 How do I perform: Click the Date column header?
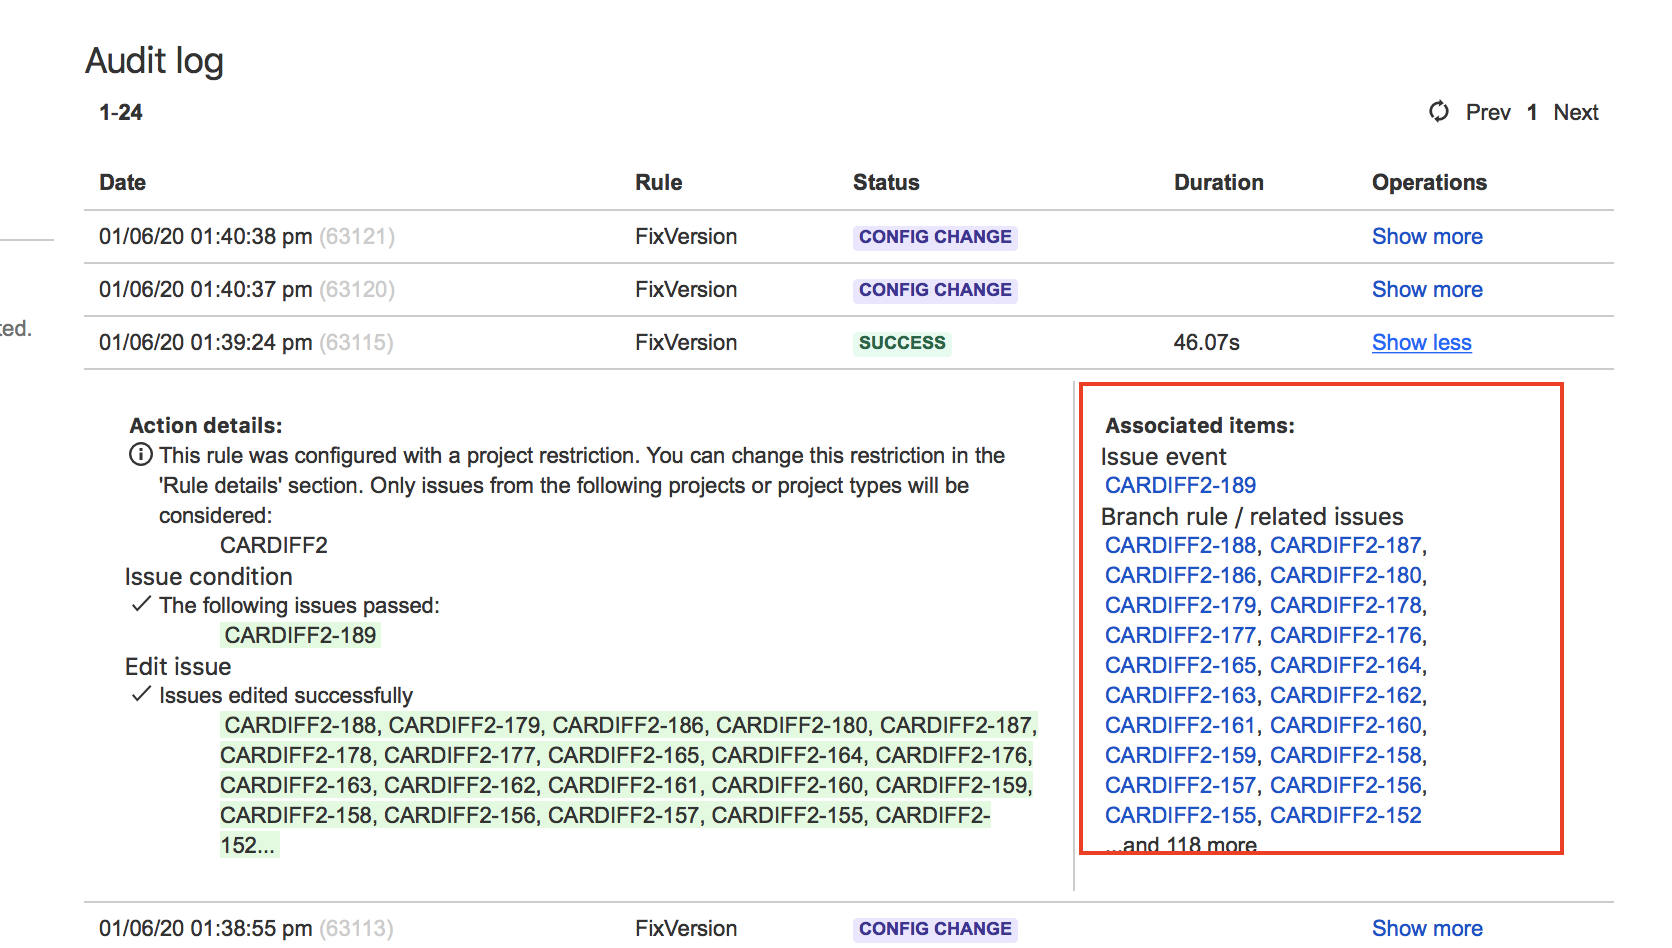coord(122,182)
